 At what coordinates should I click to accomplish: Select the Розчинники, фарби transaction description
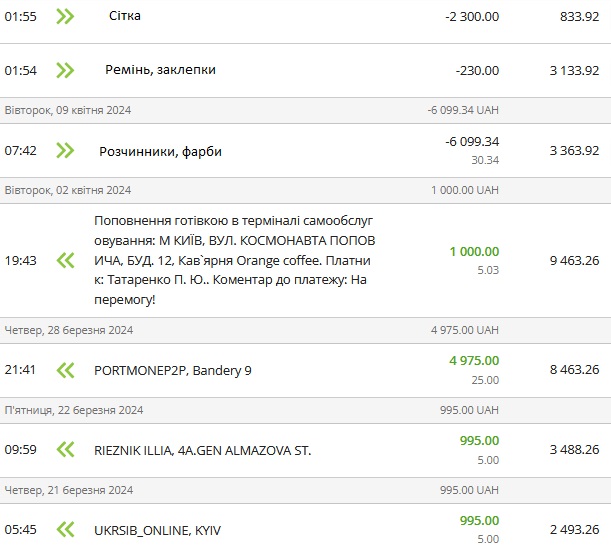[160, 151]
